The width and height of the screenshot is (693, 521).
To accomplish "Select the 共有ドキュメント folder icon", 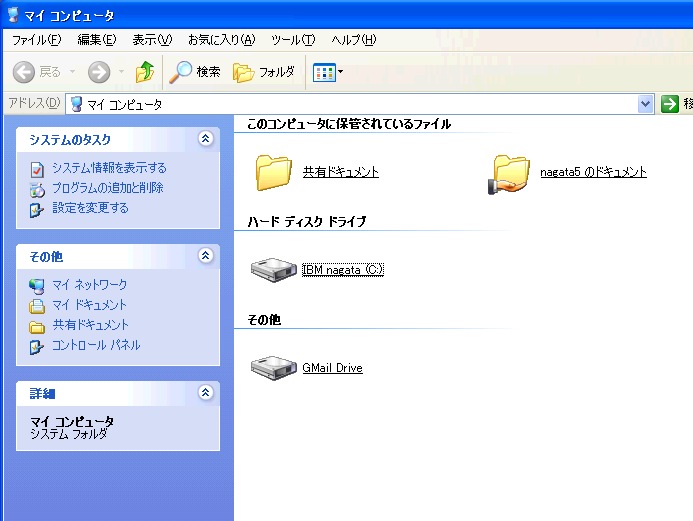I will 274,172.
